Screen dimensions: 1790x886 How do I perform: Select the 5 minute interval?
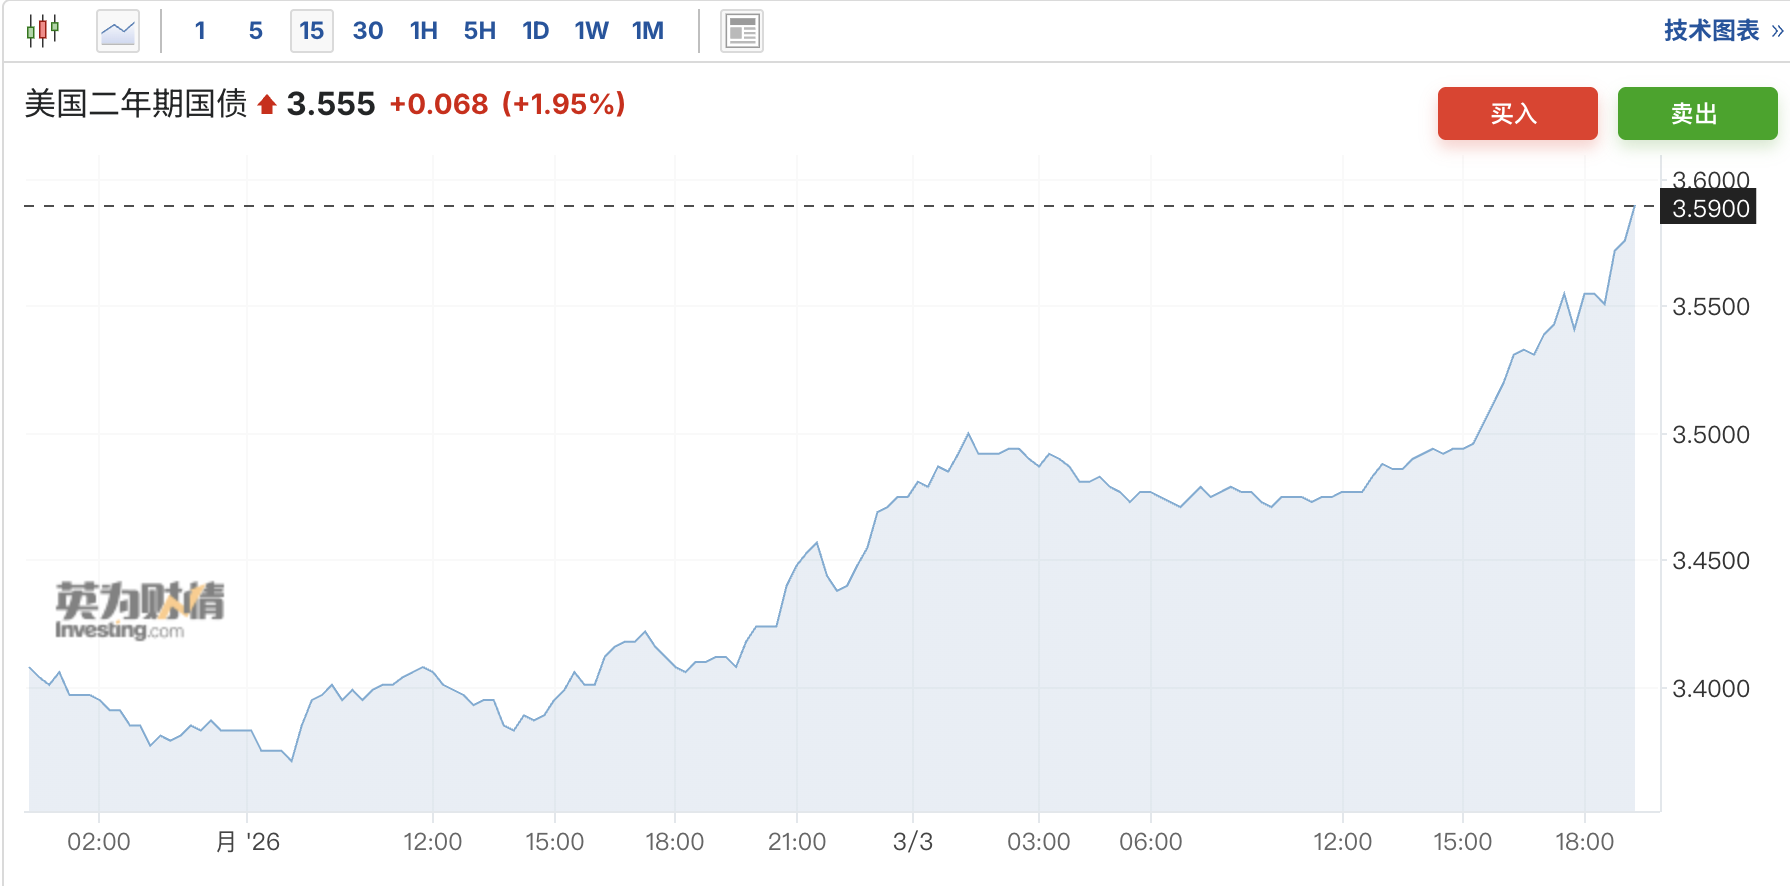[256, 31]
